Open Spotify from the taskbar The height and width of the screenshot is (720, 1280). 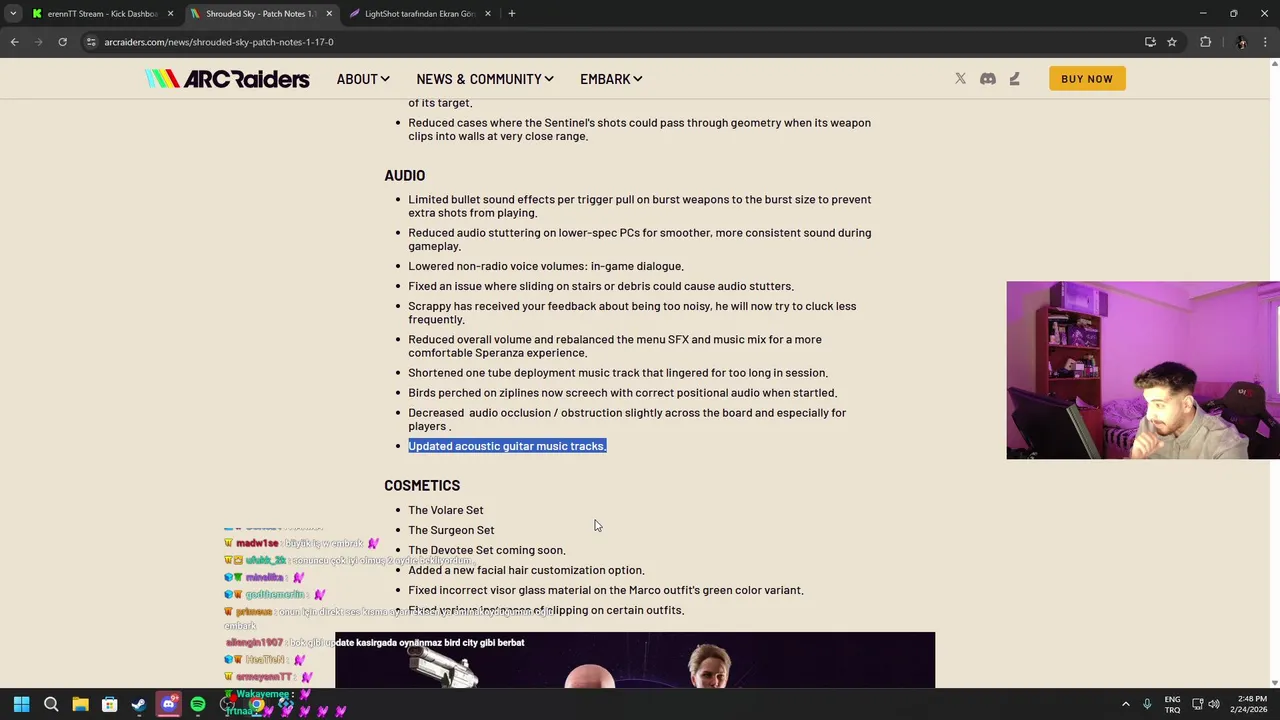[198, 704]
